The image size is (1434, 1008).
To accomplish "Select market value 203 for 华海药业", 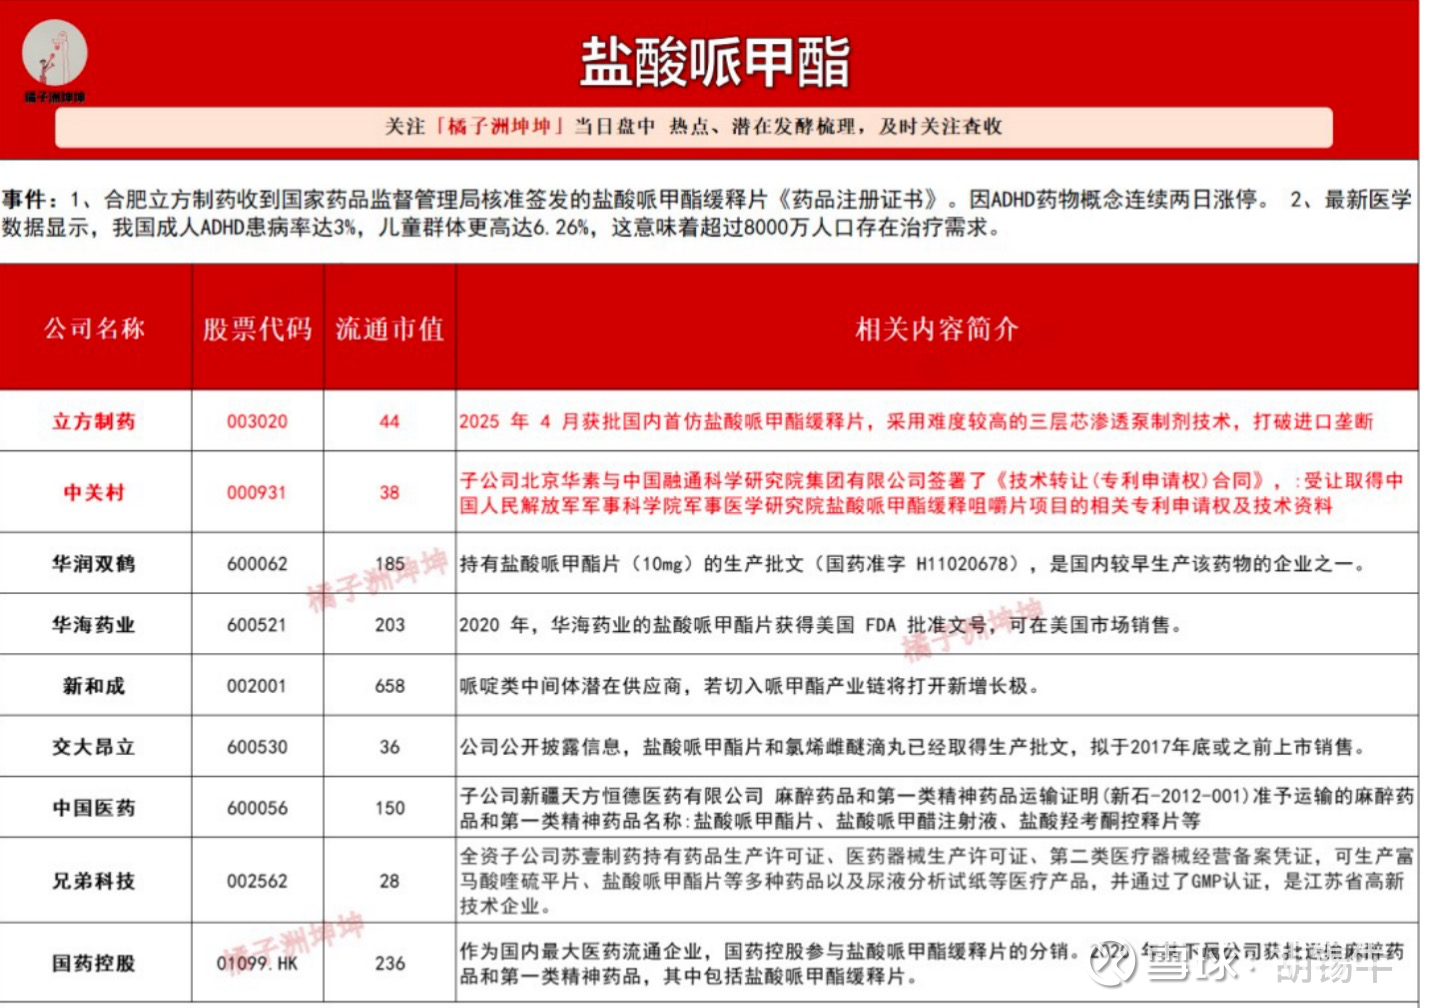I will (390, 624).
